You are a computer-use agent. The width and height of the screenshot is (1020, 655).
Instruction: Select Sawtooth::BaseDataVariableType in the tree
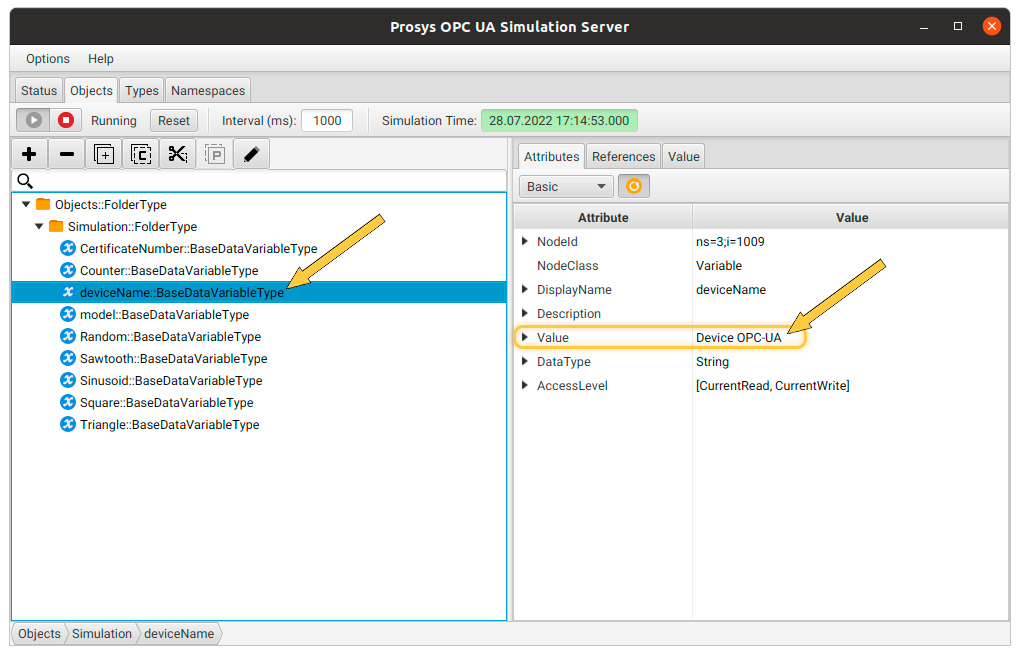(259, 358)
